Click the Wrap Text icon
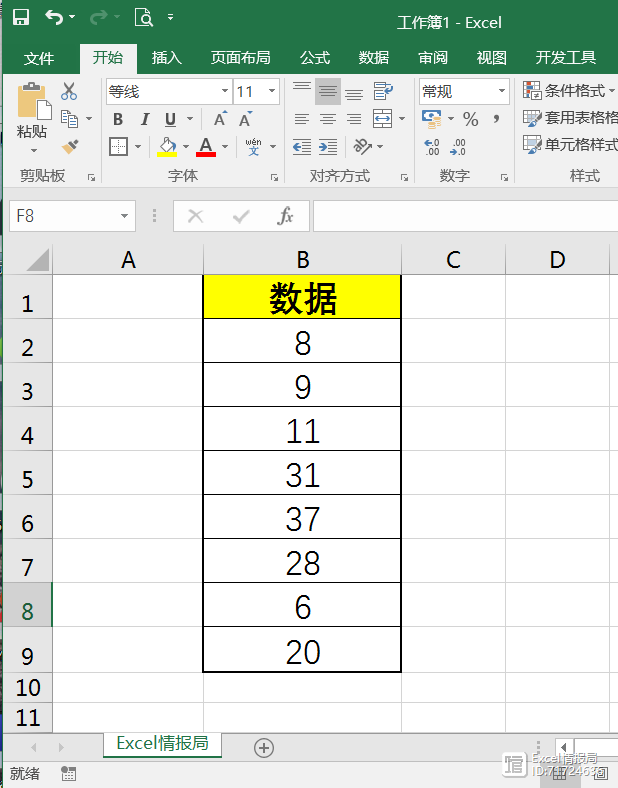618x788 pixels. 383,91
